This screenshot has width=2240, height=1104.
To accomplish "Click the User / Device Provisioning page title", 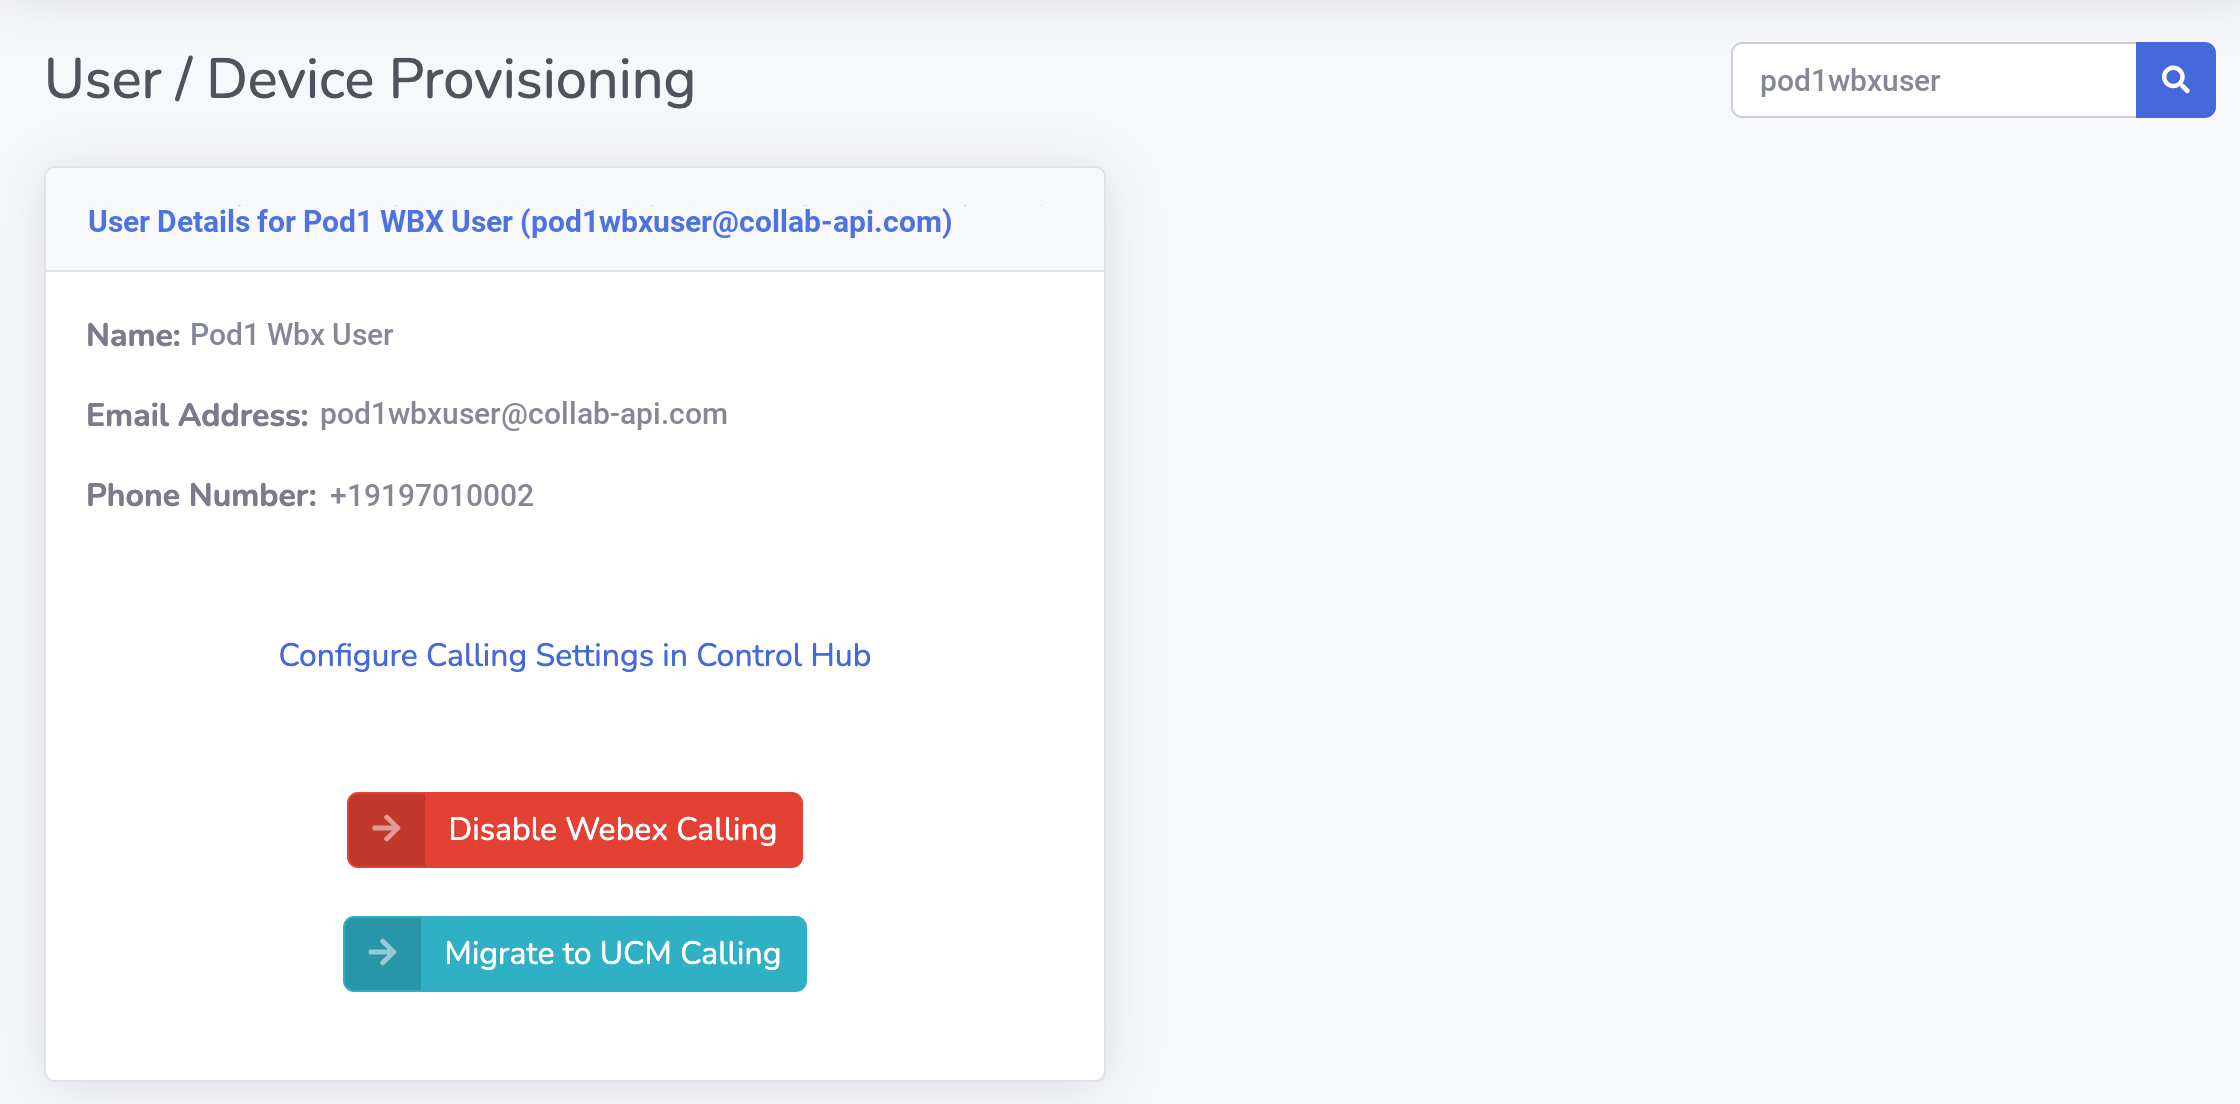I will pyautogui.click(x=370, y=80).
